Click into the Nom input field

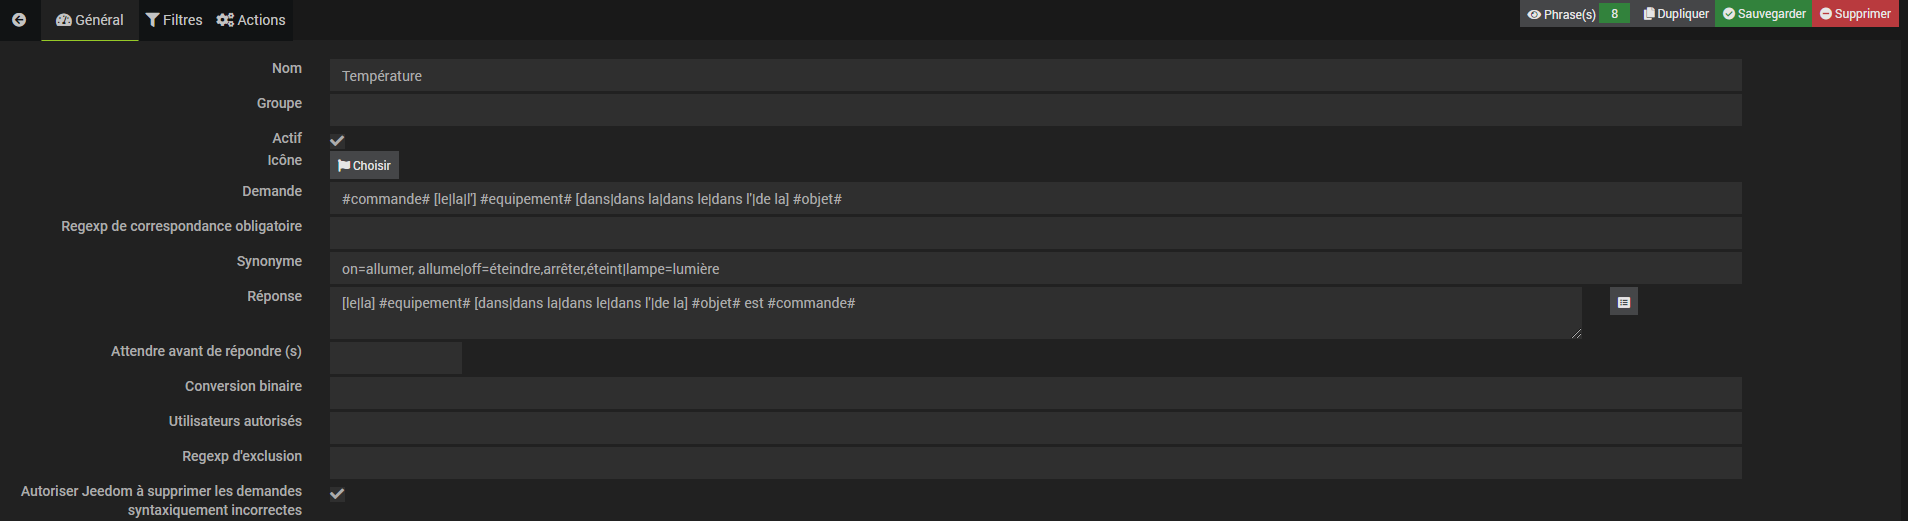(x=1035, y=76)
